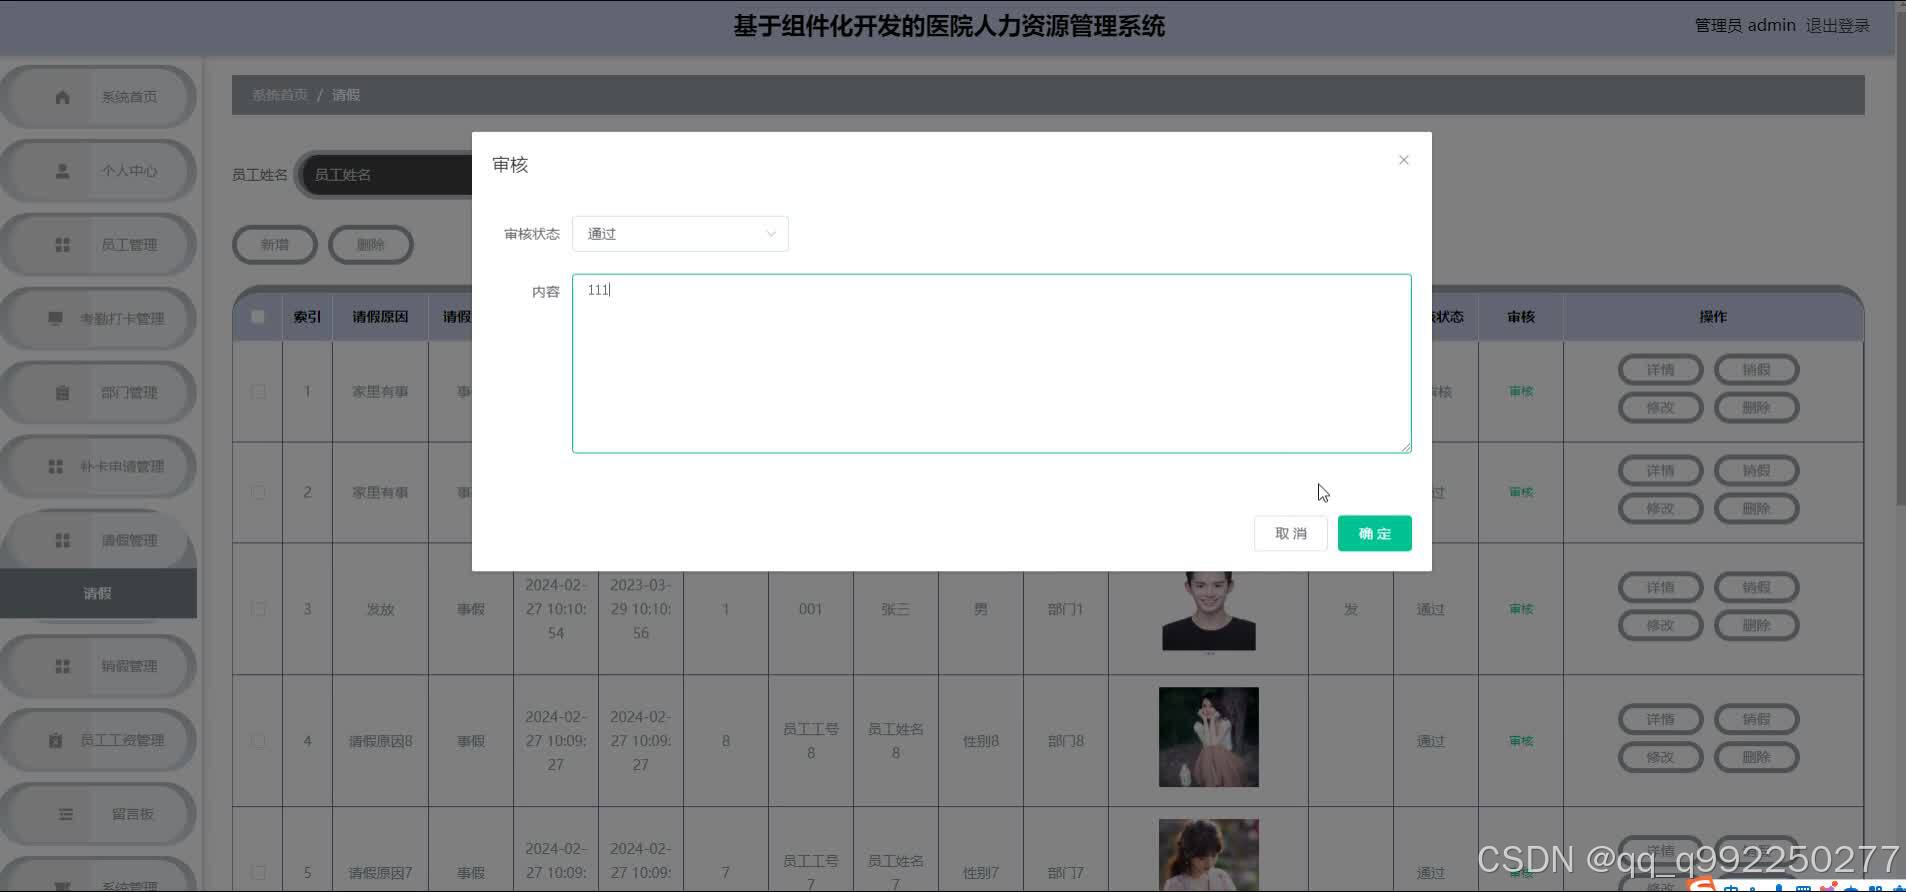Check the checkbox for row 4
Image resolution: width=1906 pixels, height=892 pixels.
coord(258,741)
